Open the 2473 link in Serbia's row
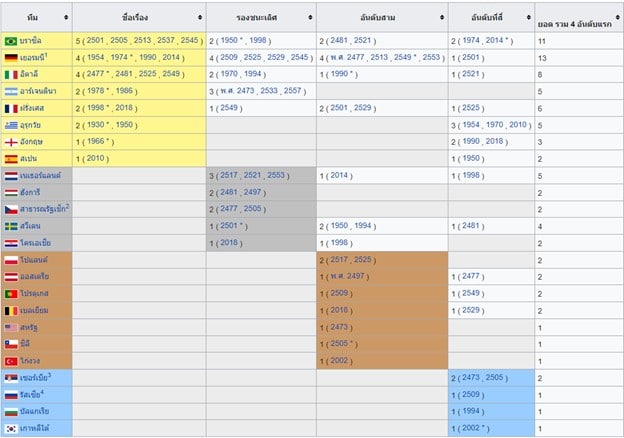The width and height of the screenshot is (624, 438). coord(471,377)
